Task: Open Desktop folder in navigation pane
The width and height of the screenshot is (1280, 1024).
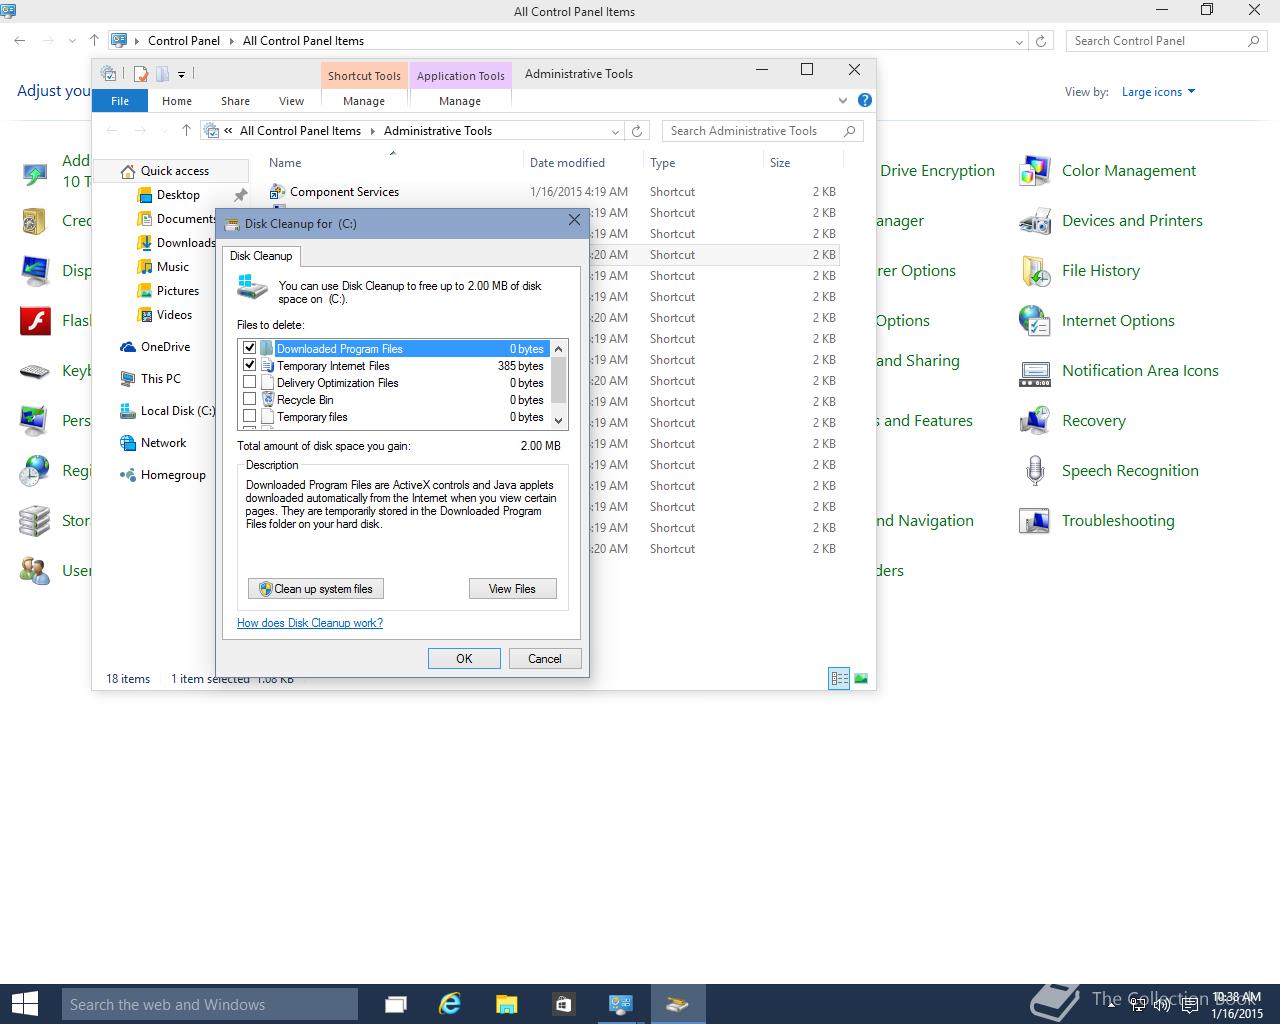Action: point(178,195)
